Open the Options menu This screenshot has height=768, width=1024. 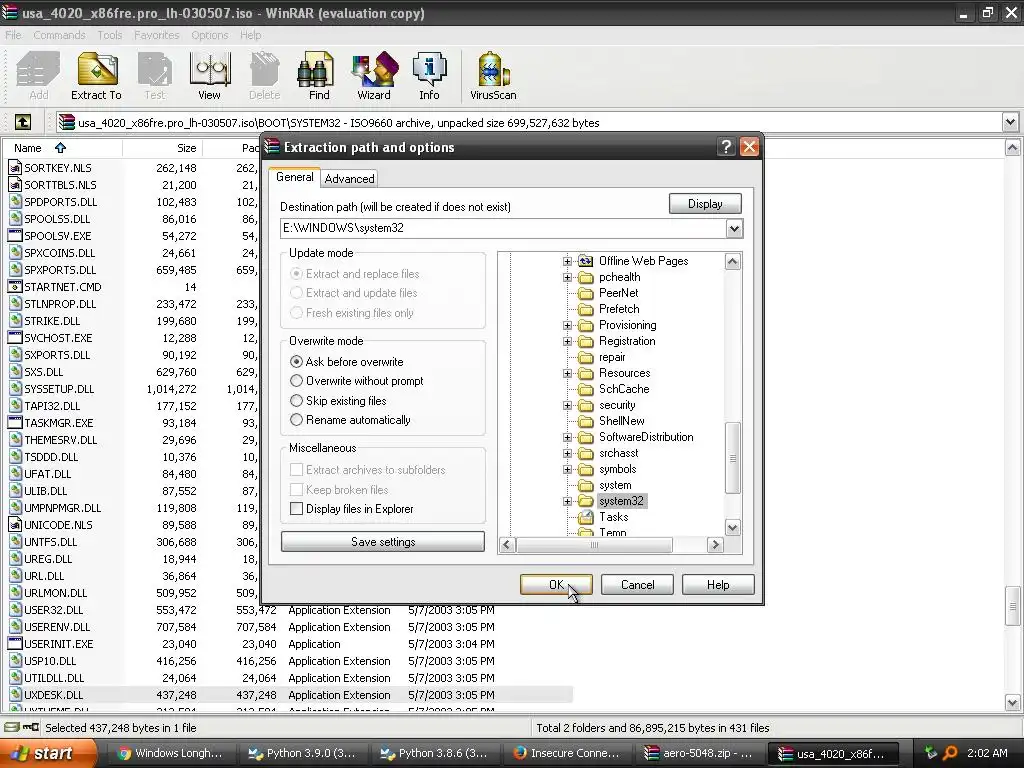210,35
